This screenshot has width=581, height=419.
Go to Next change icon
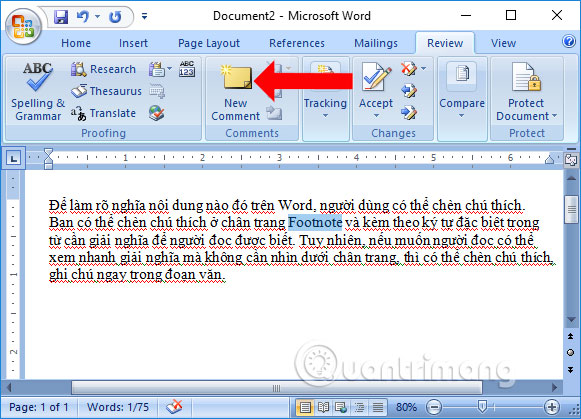click(409, 113)
